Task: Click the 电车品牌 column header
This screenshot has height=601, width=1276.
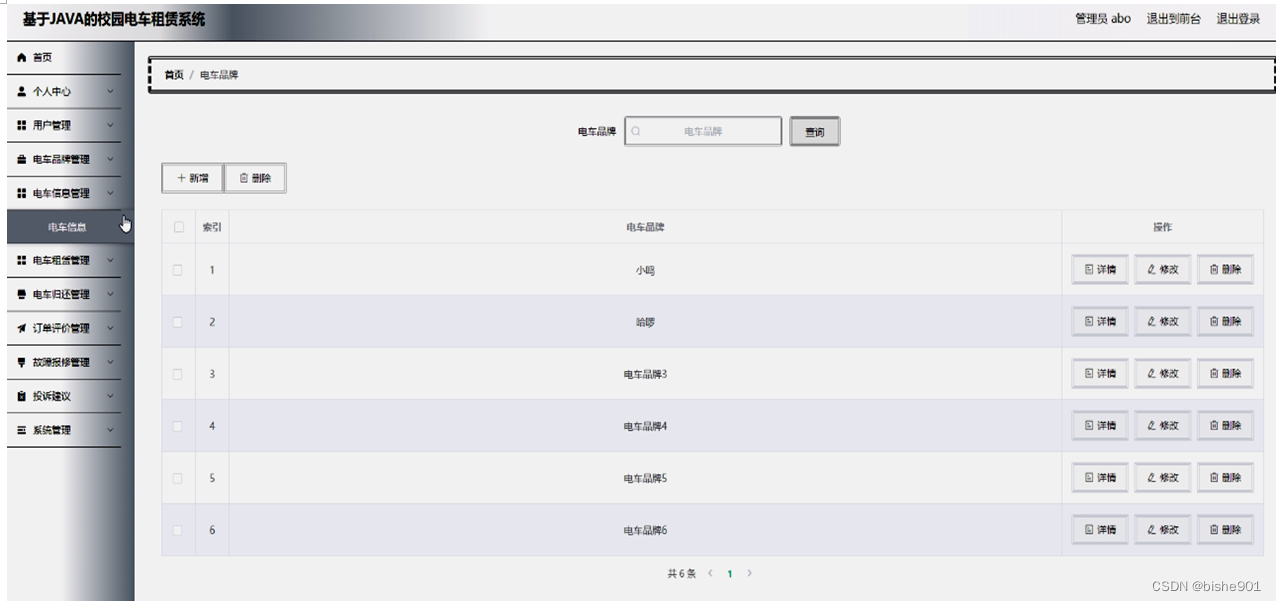Action: pyautogui.click(x=645, y=227)
